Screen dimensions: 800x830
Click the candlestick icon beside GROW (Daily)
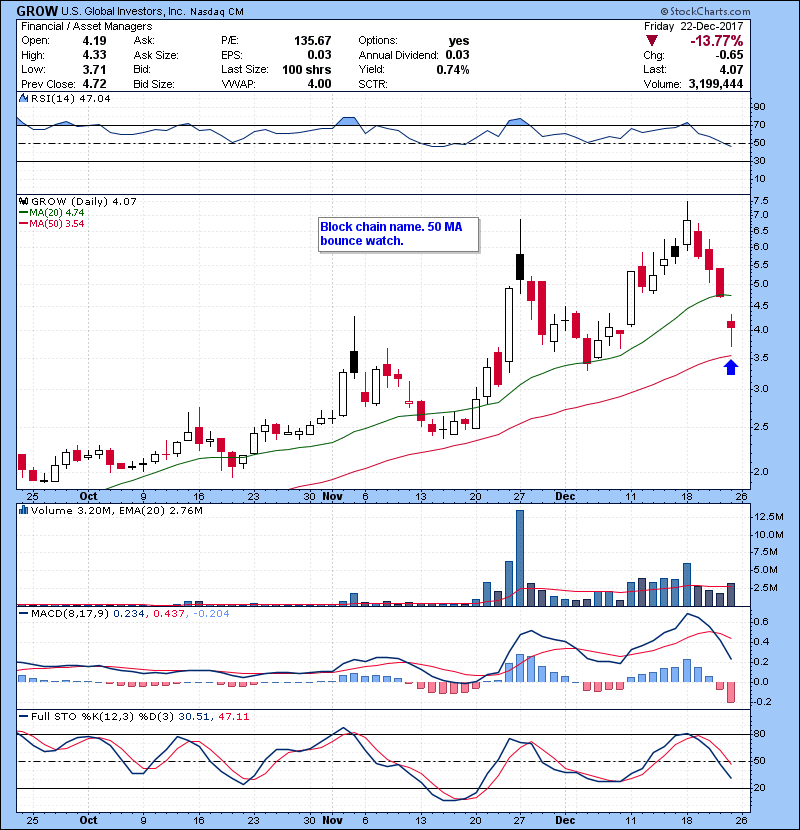[x=23, y=201]
